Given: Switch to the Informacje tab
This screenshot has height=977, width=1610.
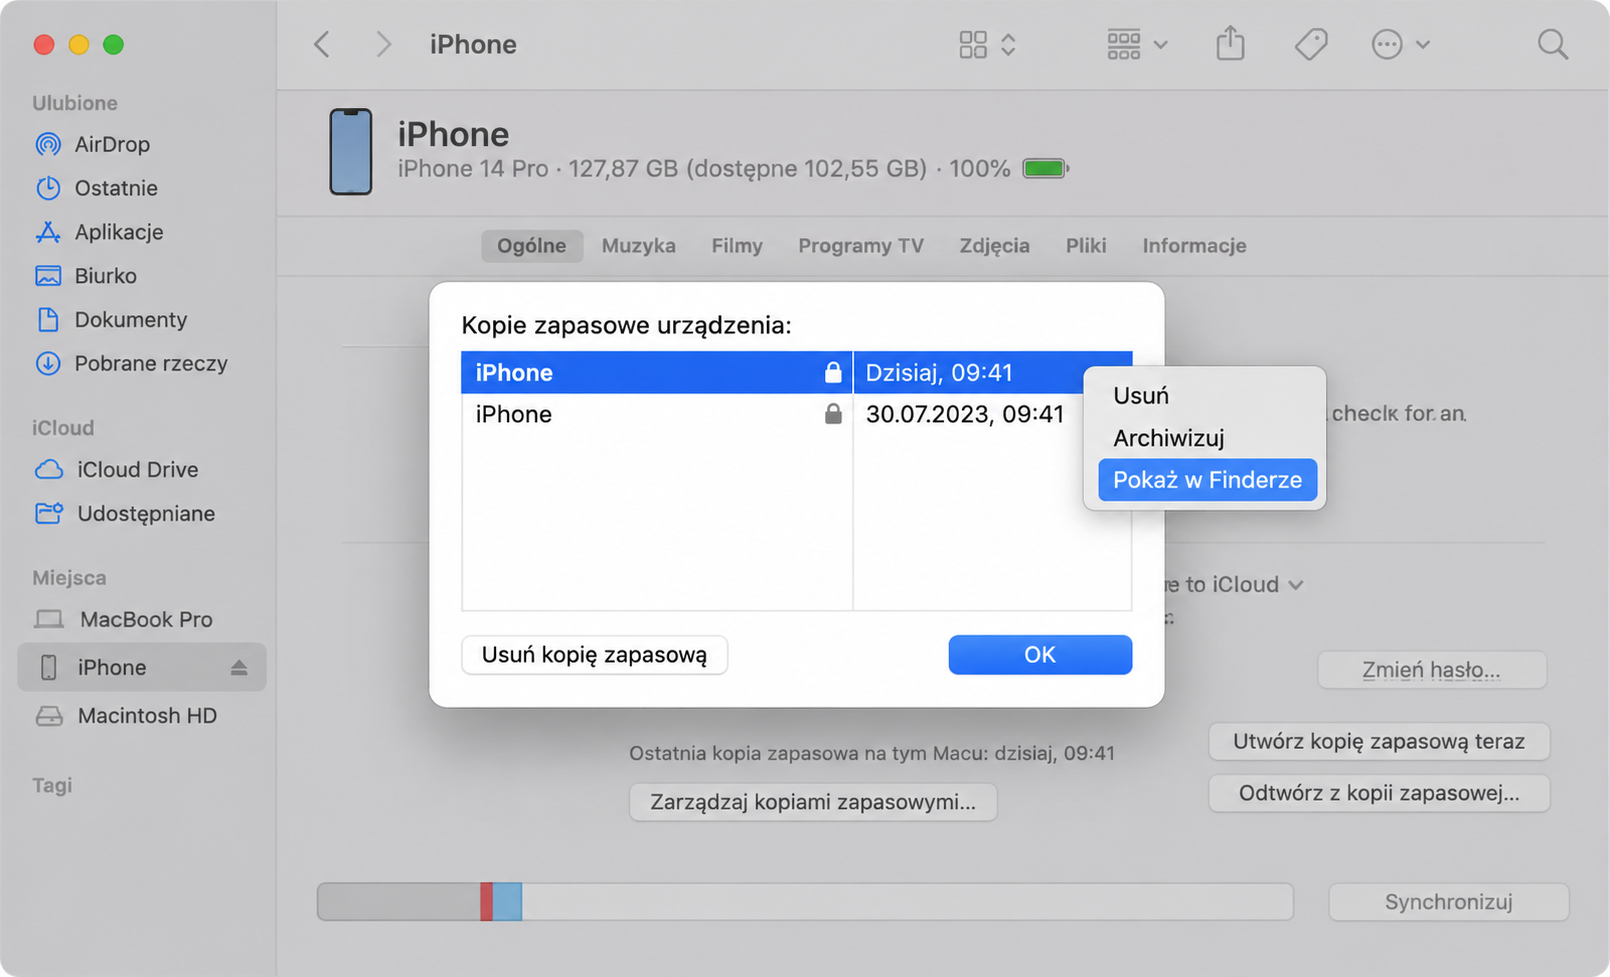Looking at the screenshot, I should (1194, 246).
